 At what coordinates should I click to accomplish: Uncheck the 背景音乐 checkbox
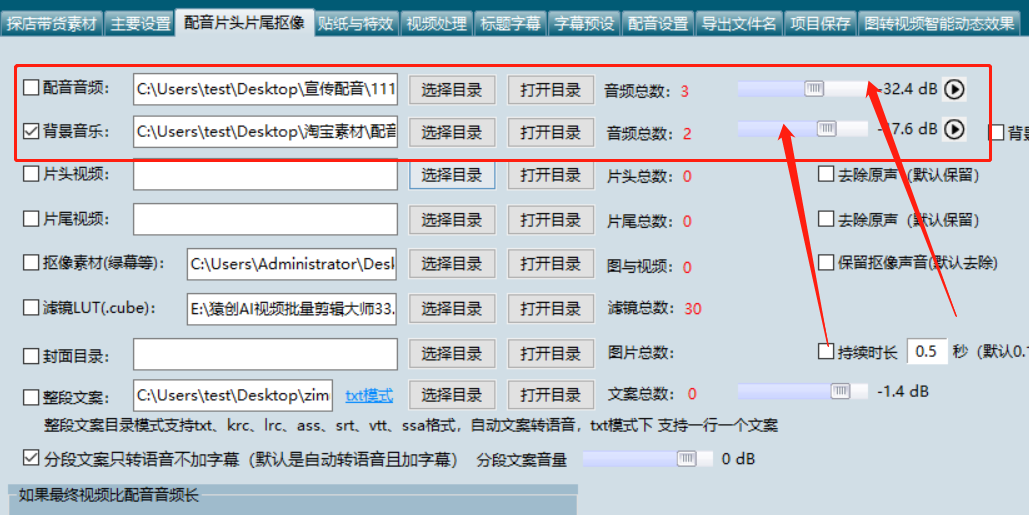pyautogui.click(x=31, y=131)
